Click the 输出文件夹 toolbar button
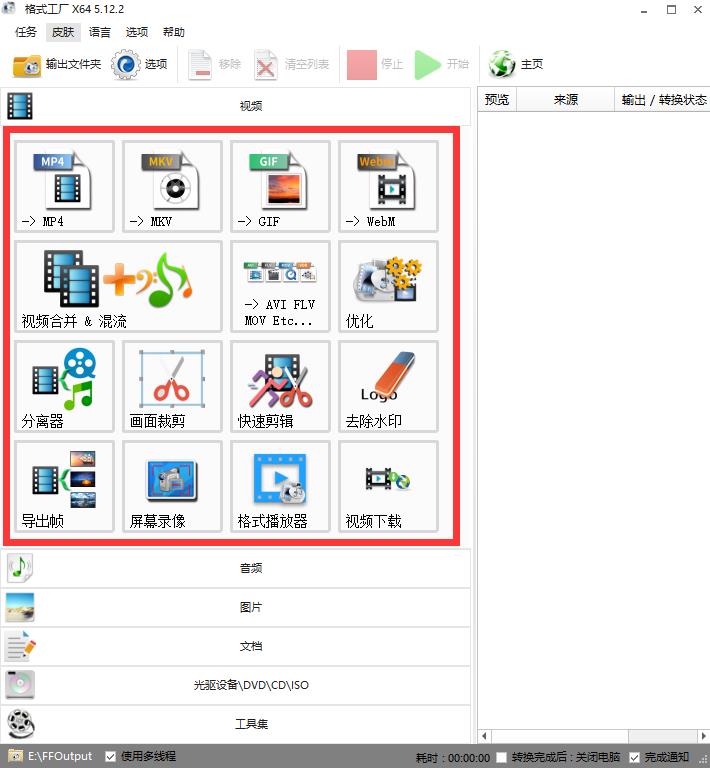Screen dimensions: 710x768 pyautogui.click(x=57, y=64)
